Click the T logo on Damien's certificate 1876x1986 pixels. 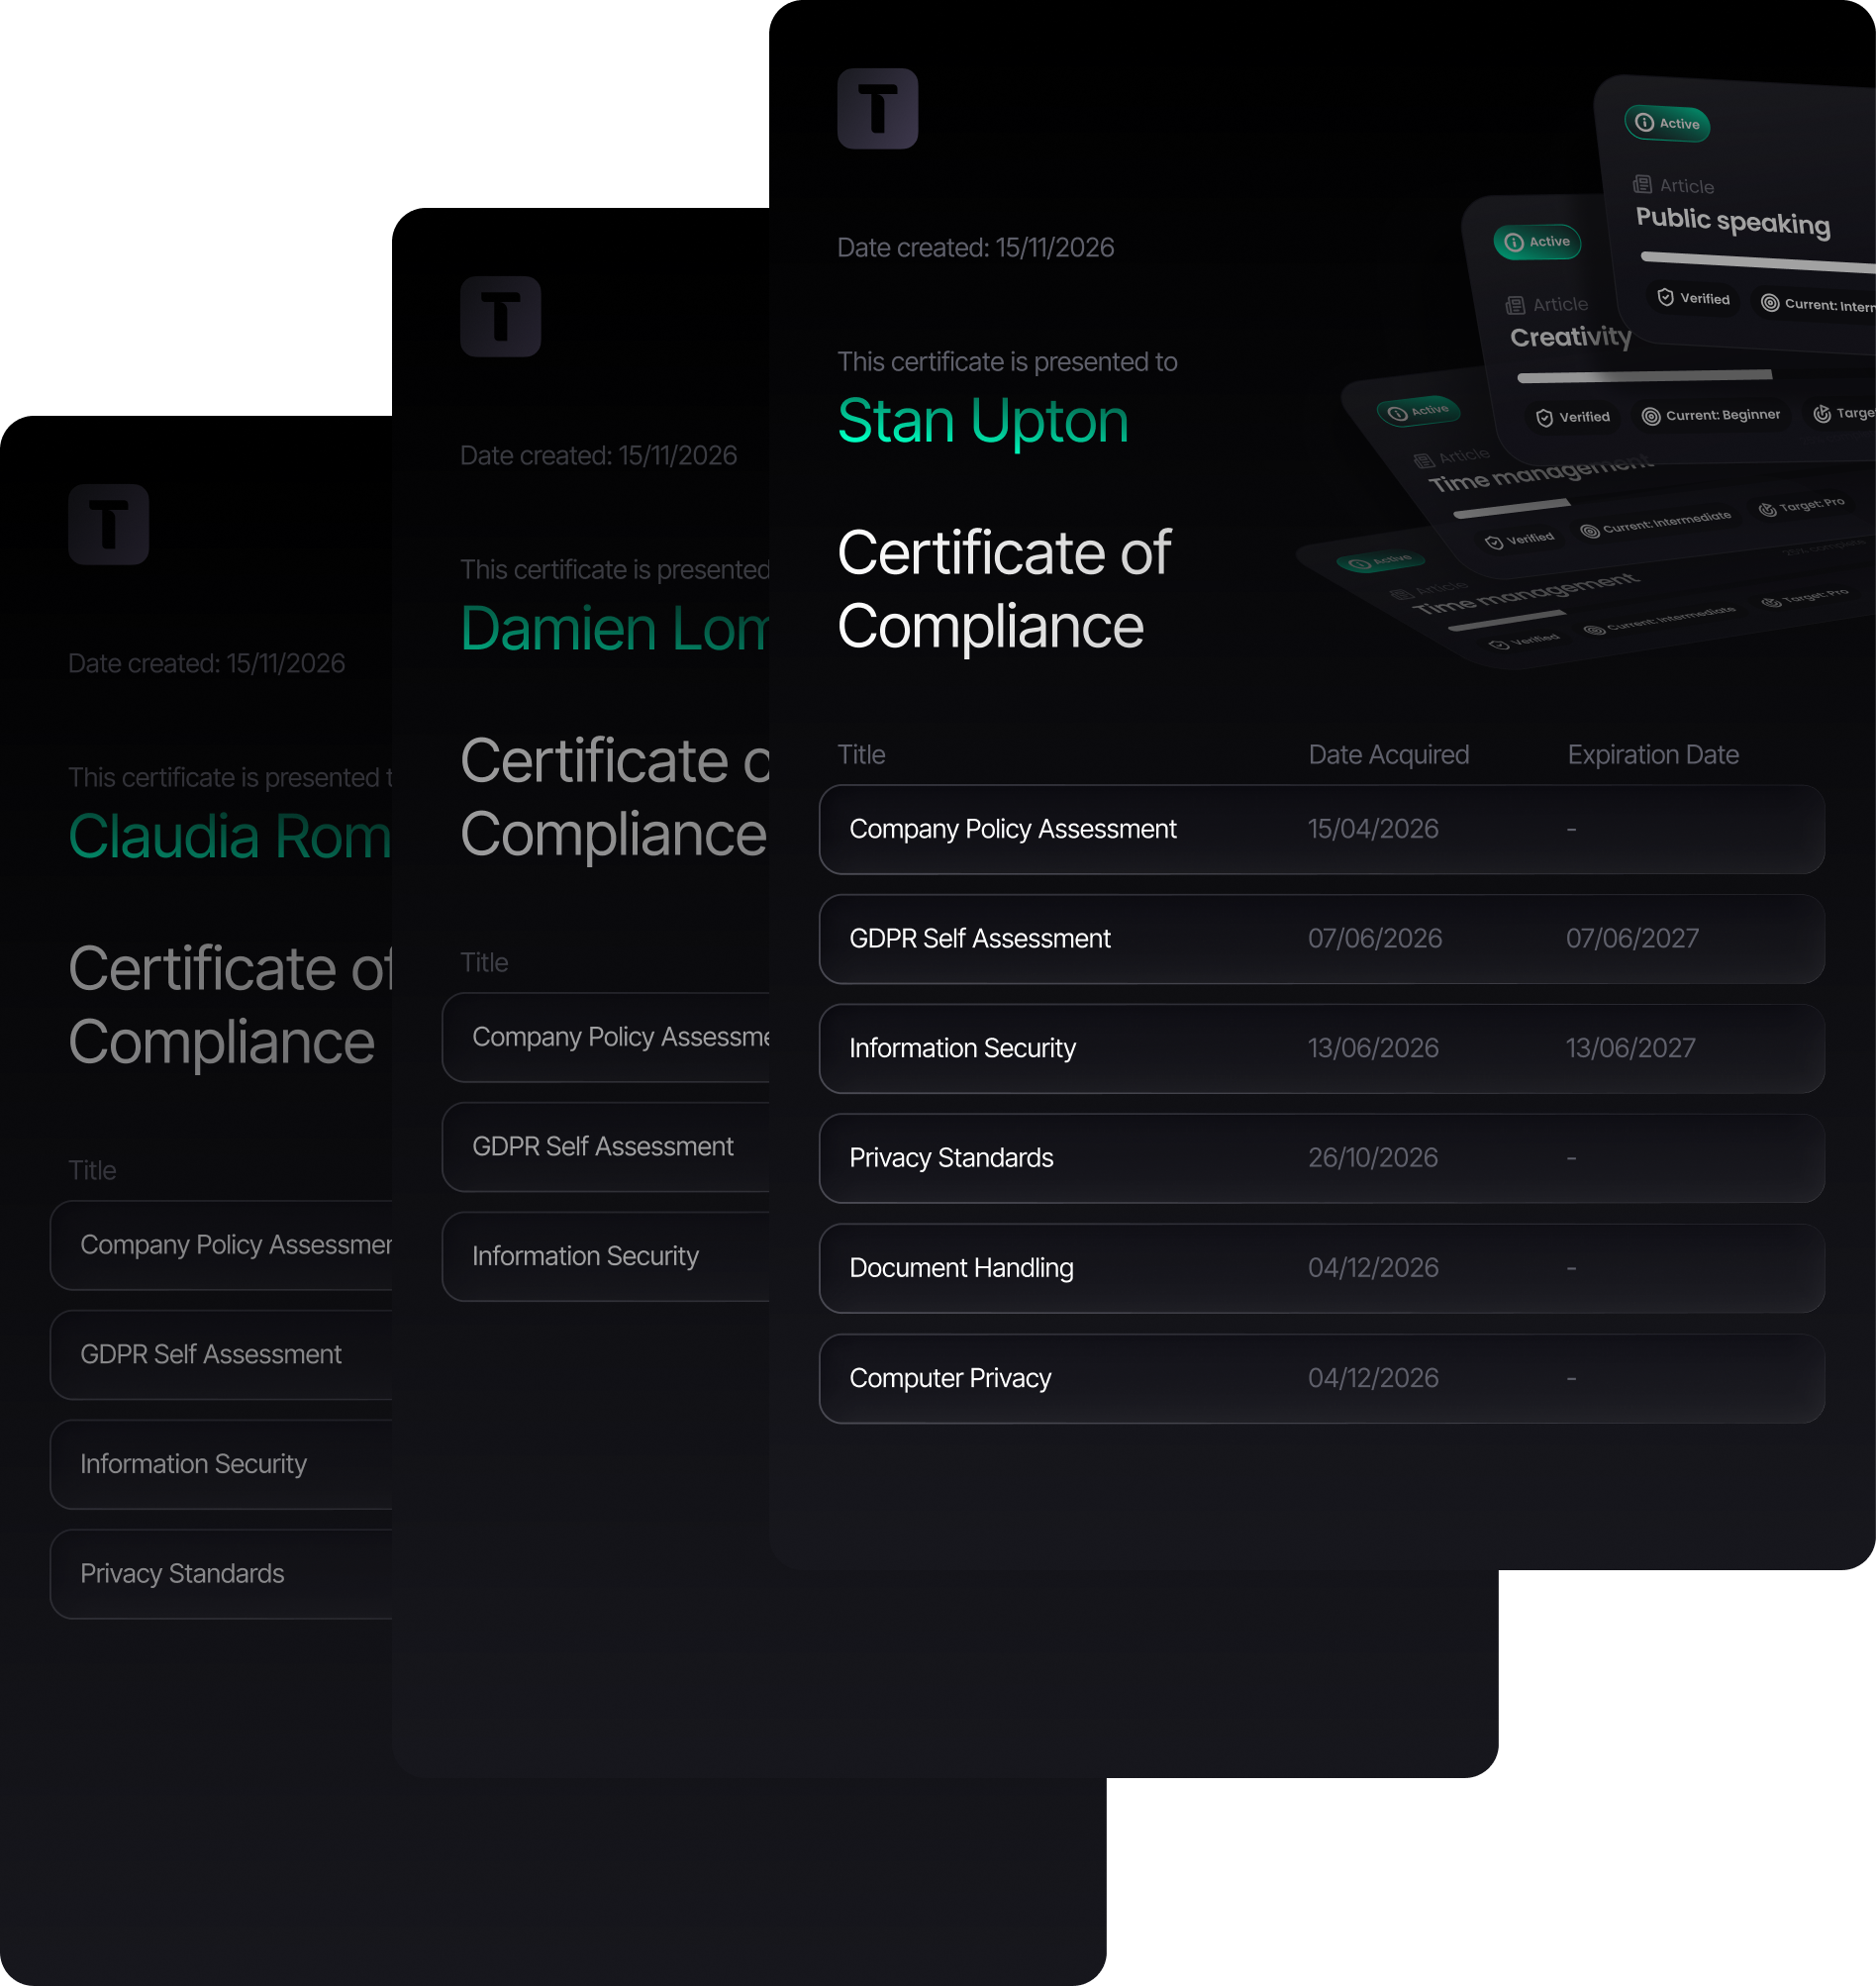click(x=500, y=317)
